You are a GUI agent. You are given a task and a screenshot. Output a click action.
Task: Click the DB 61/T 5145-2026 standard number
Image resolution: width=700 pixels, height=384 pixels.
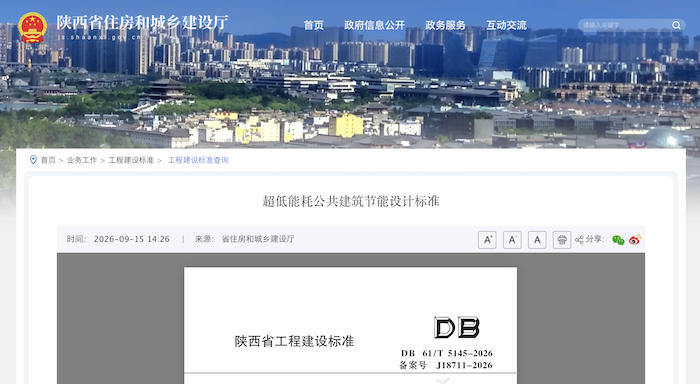click(x=446, y=353)
